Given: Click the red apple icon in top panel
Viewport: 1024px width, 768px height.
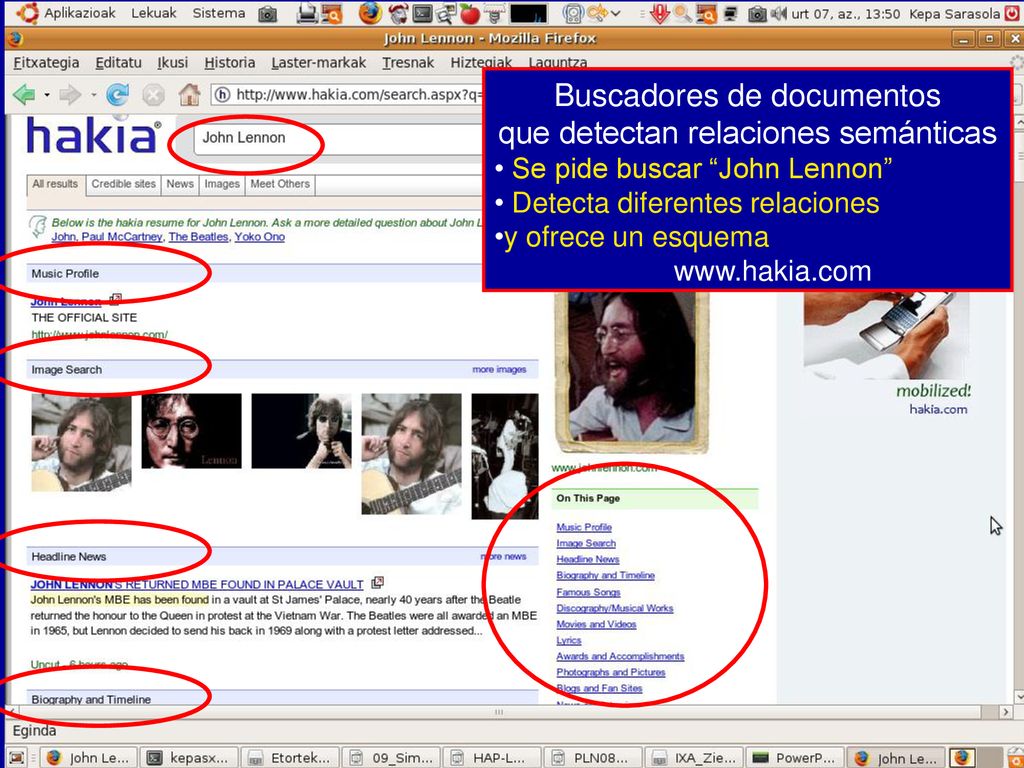Looking at the screenshot, I should pos(470,14).
